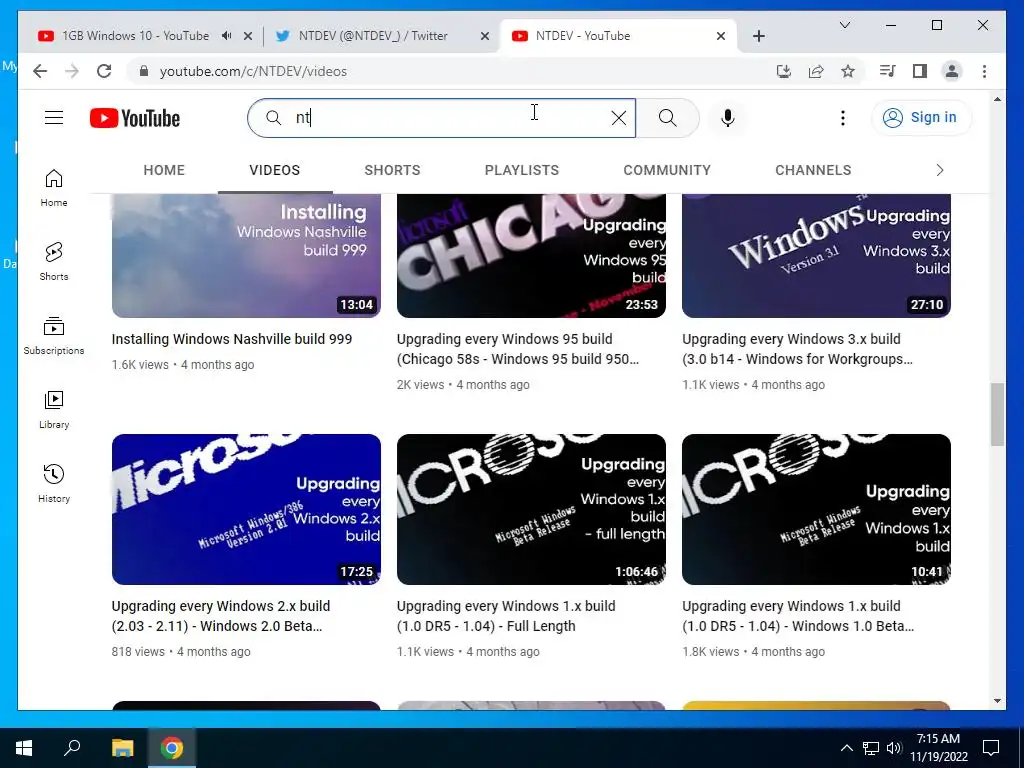Open History in left sidebar
Image resolution: width=1024 pixels, height=768 pixels.
pyautogui.click(x=54, y=484)
